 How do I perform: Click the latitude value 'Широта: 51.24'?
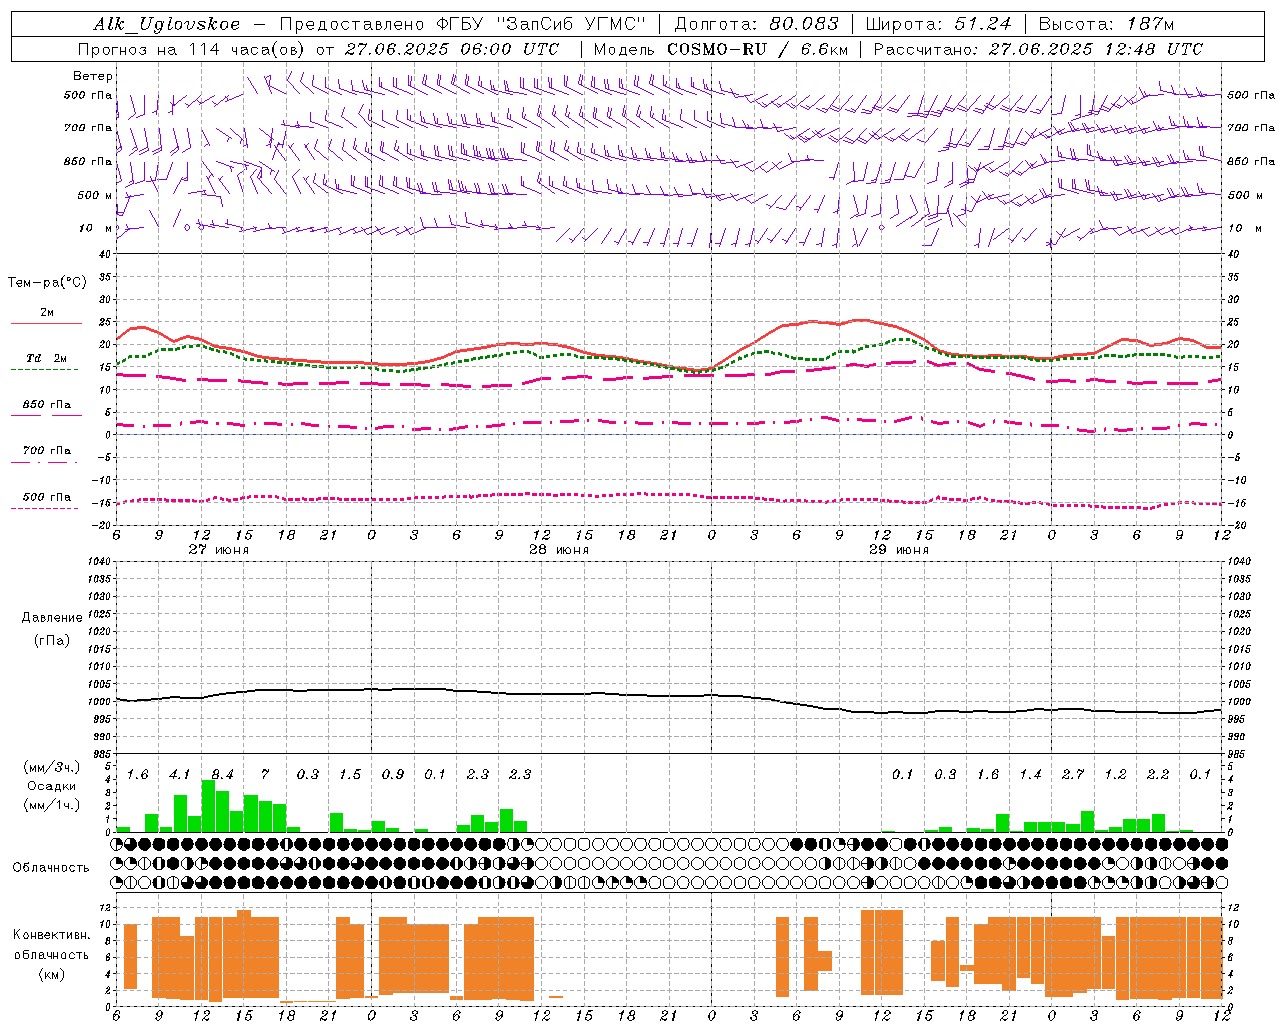coord(938,25)
